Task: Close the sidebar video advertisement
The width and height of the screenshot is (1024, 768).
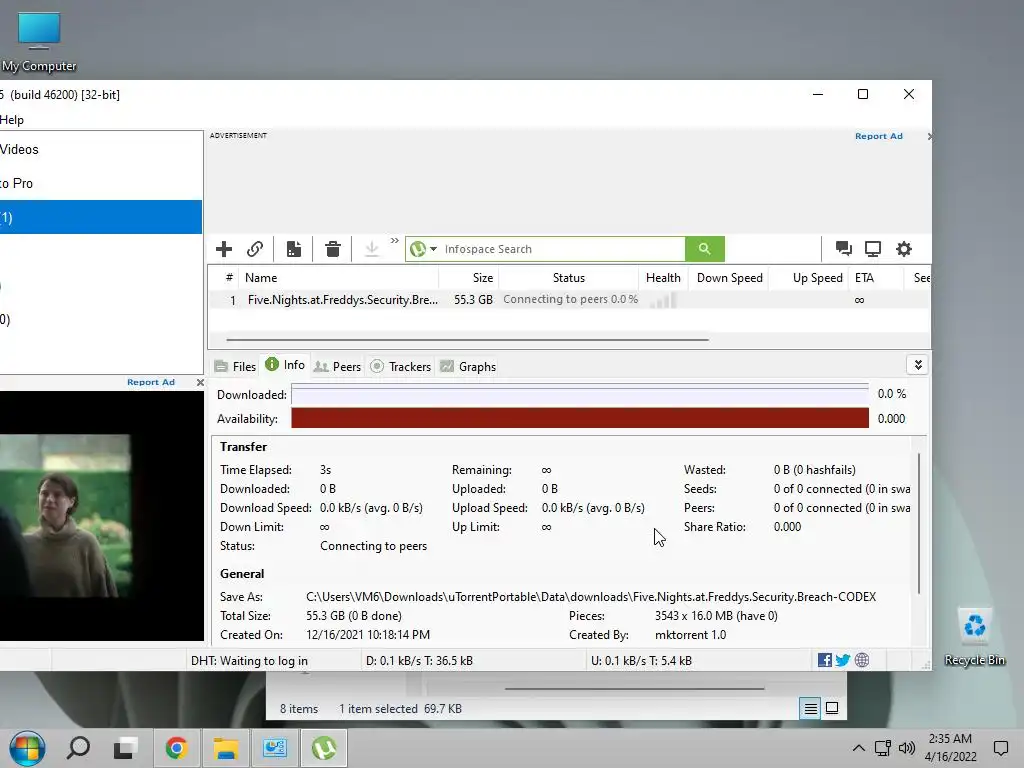Action: (200, 382)
